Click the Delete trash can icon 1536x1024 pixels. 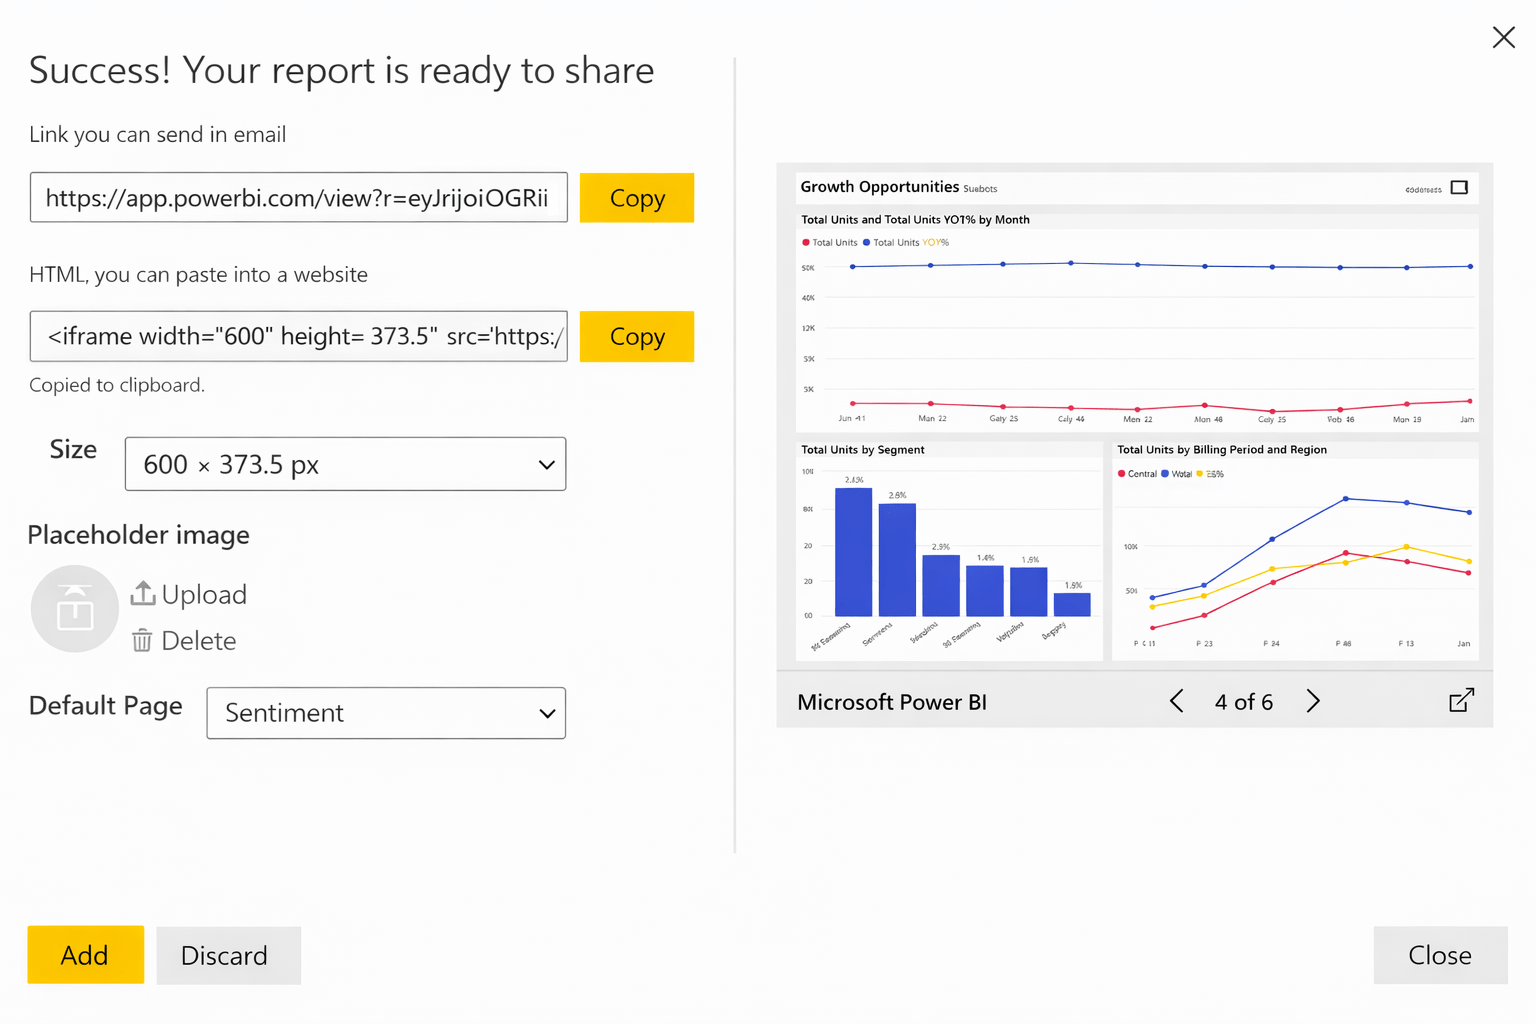142,640
